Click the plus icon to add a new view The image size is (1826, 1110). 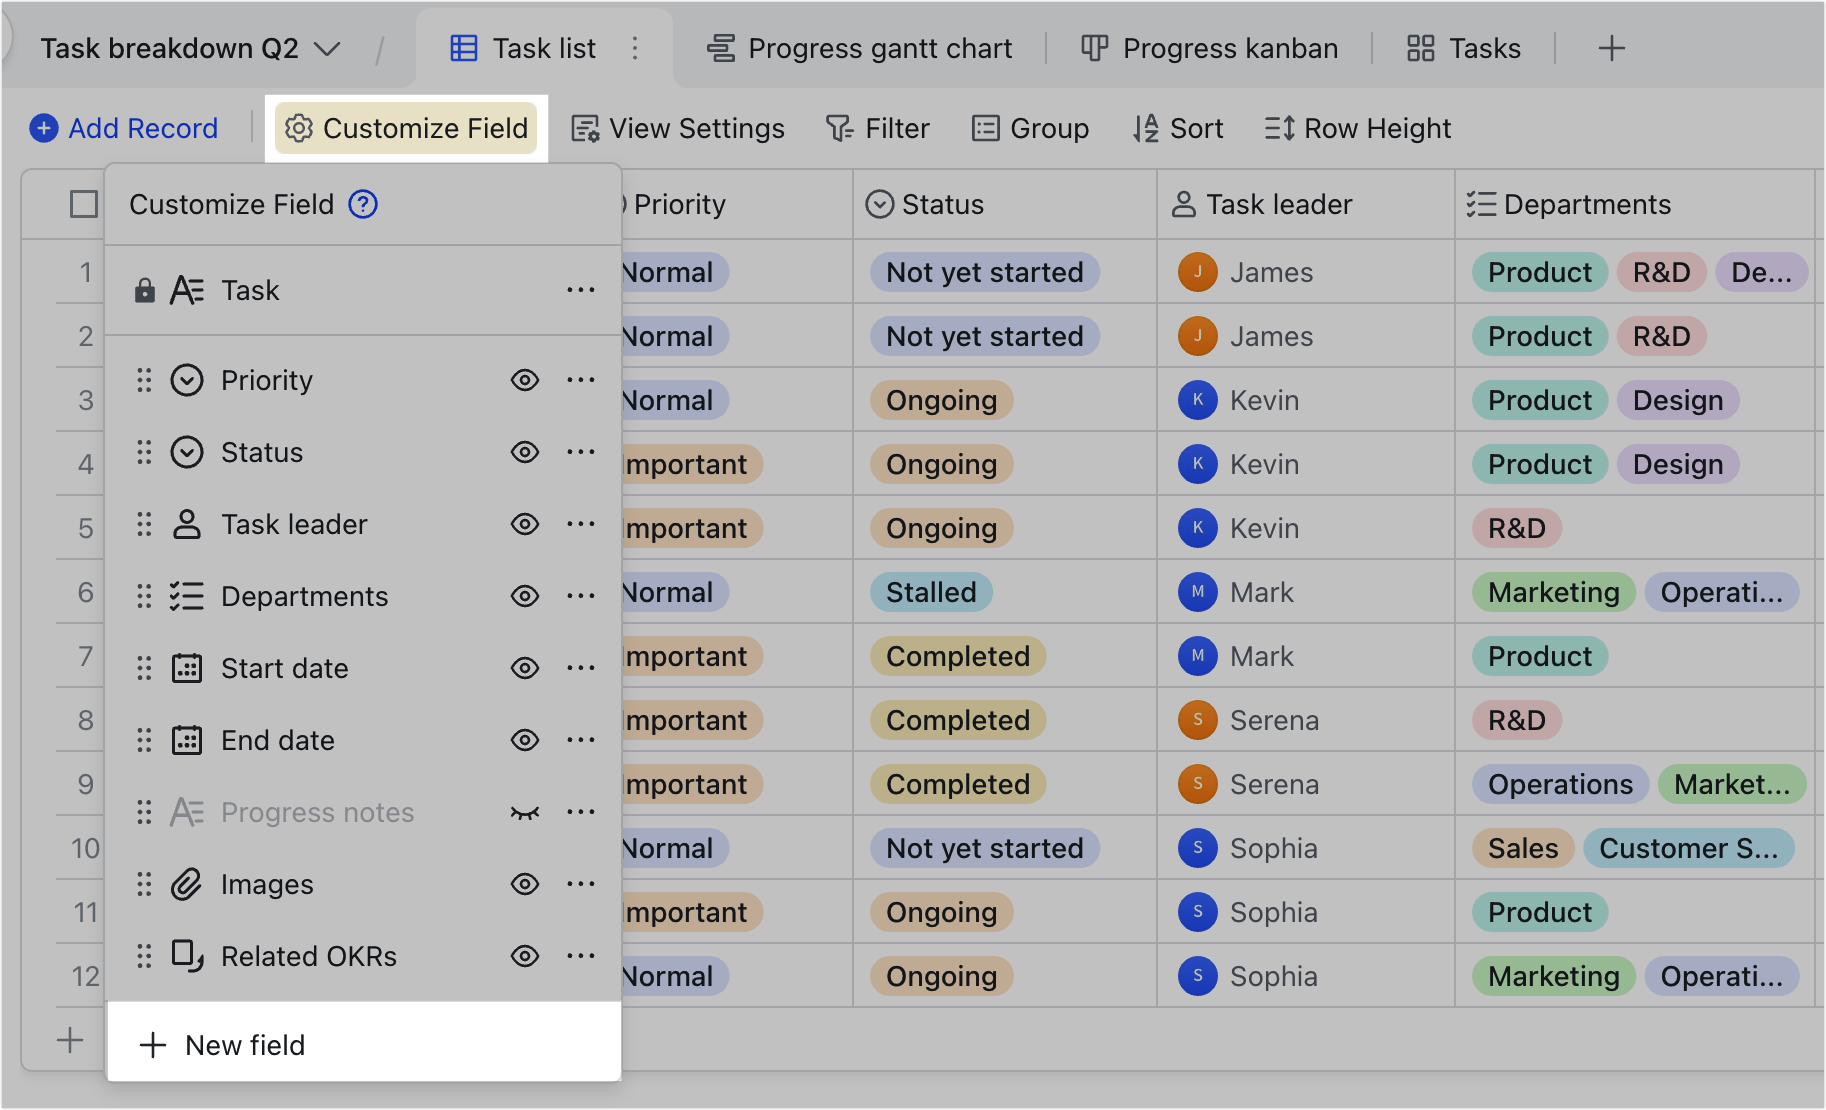coord(1612,48)
